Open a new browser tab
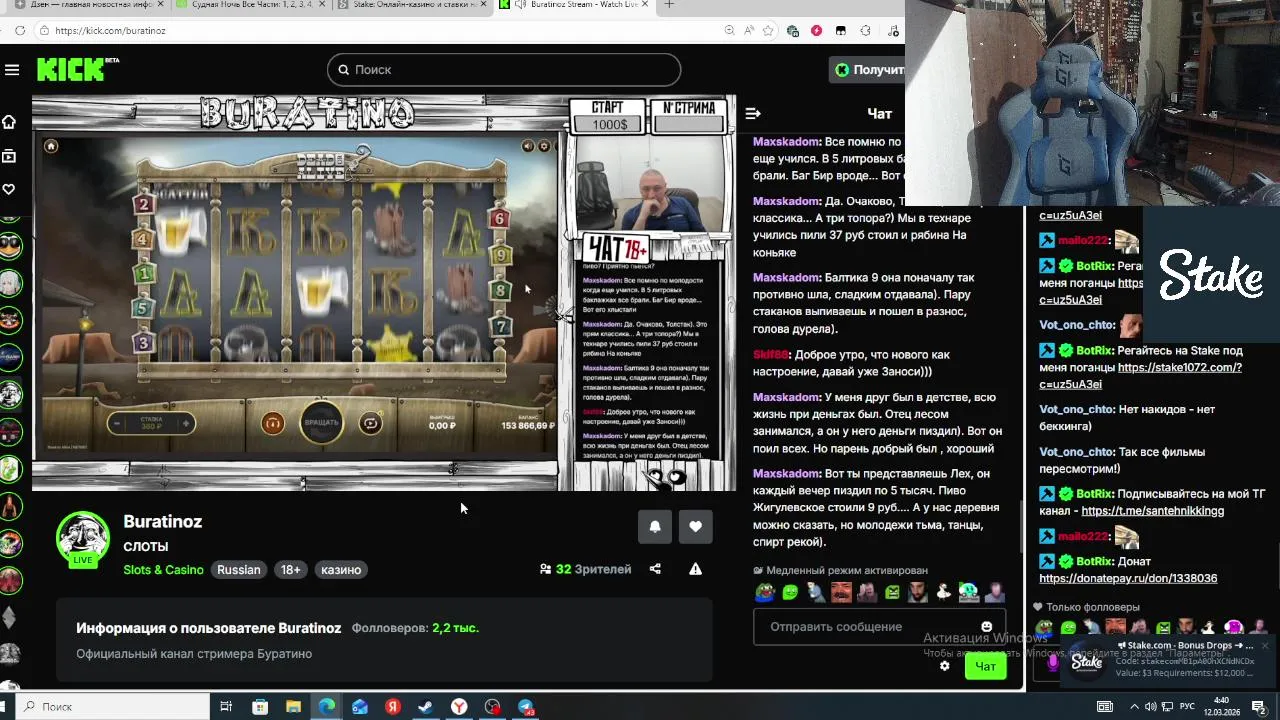 pyautogui.click(x=669, y=5)
